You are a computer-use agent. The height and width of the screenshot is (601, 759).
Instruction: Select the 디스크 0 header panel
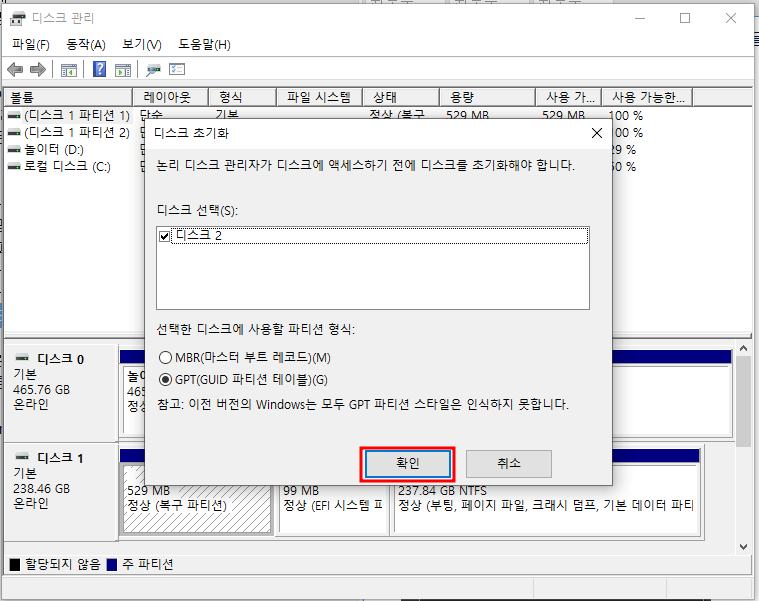61,391
